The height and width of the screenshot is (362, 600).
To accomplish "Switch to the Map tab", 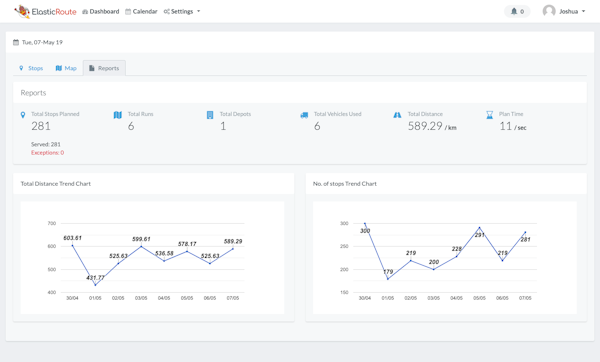I will [66, 68].
